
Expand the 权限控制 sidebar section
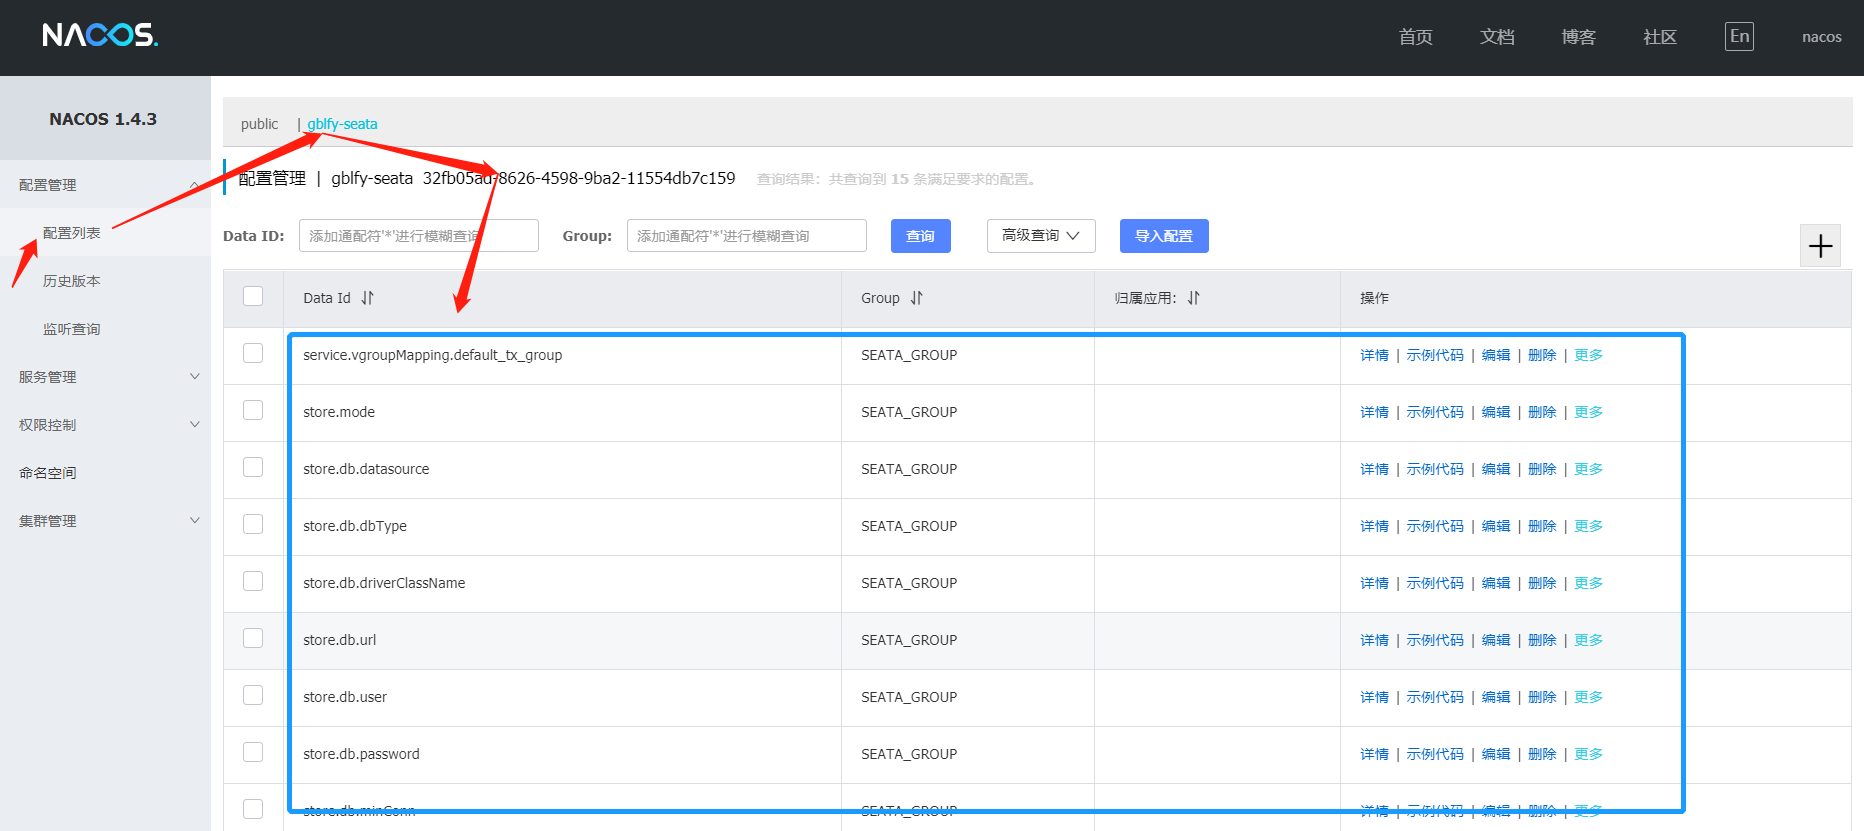coord(105,425)
